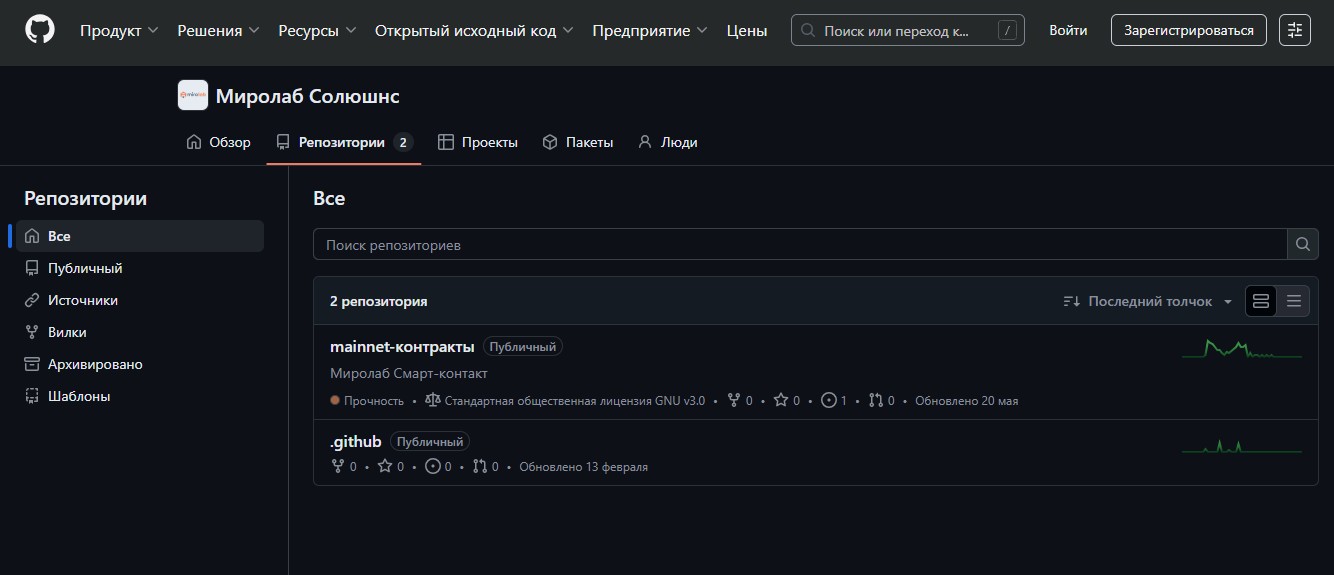Screen dimensions: 1334x575
Task: Click the Миролаб Солюшнс organization name
Action: [308, 96]
